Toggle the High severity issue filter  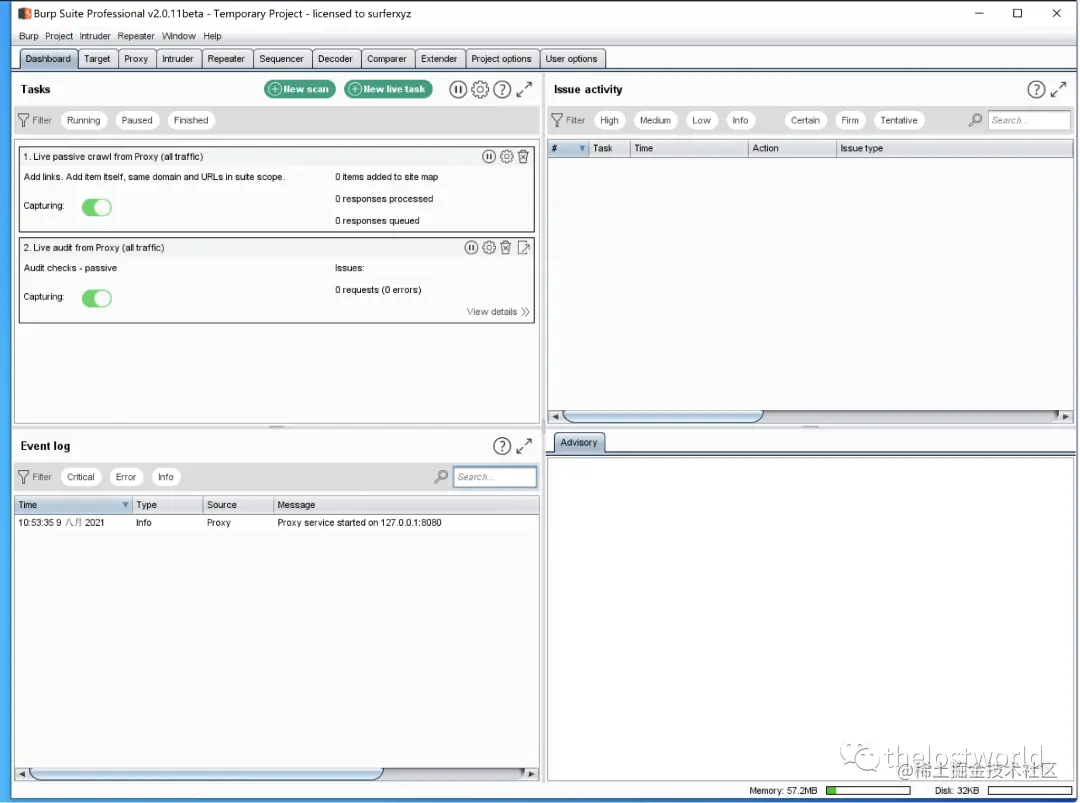click(609, 120)
